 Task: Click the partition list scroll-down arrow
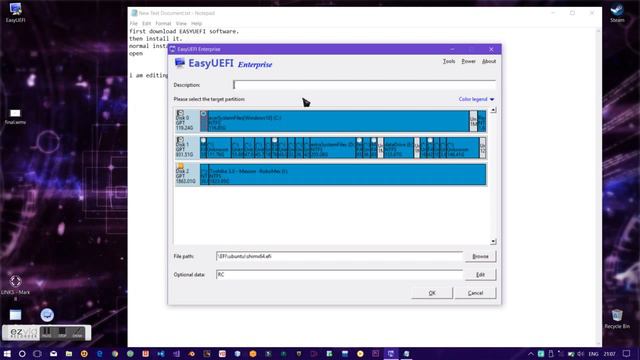coord(493,241)
